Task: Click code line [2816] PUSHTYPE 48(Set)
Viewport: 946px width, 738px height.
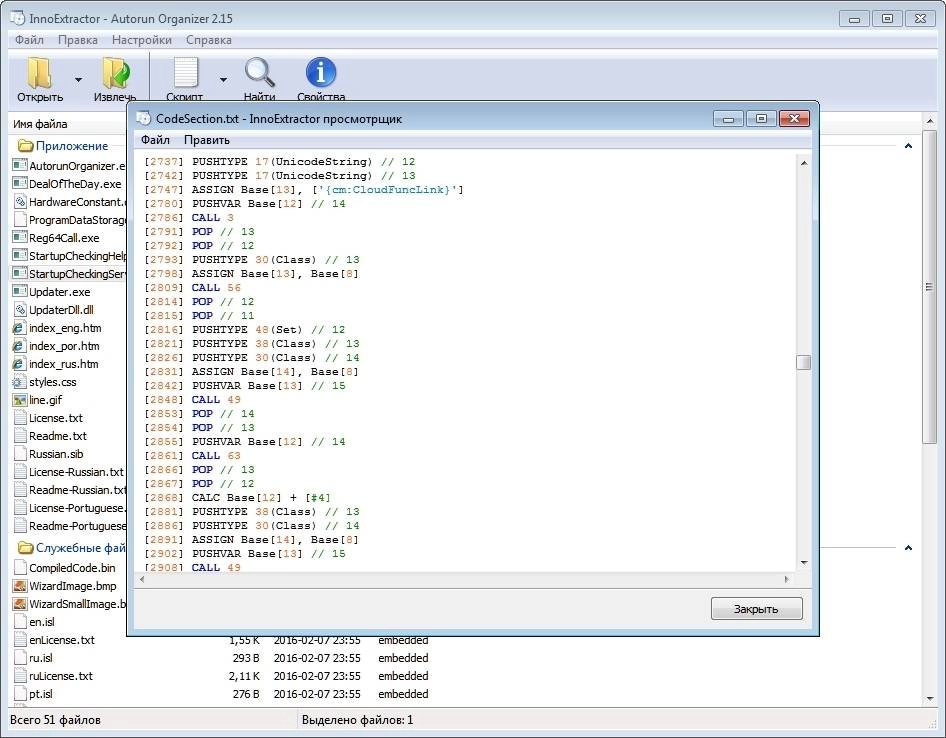Action: point(244,329)
